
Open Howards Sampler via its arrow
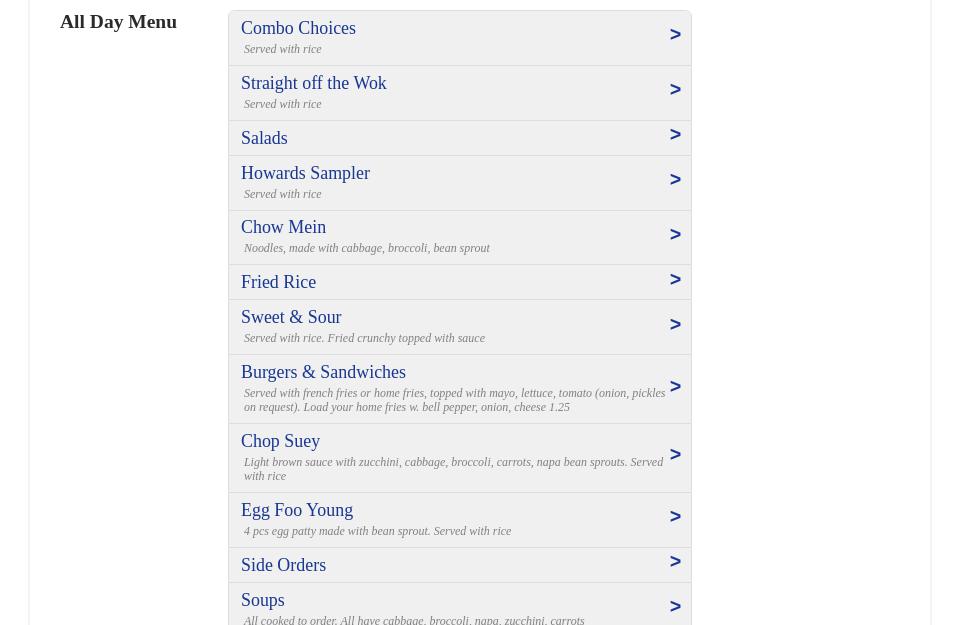(x=675, y=180)
